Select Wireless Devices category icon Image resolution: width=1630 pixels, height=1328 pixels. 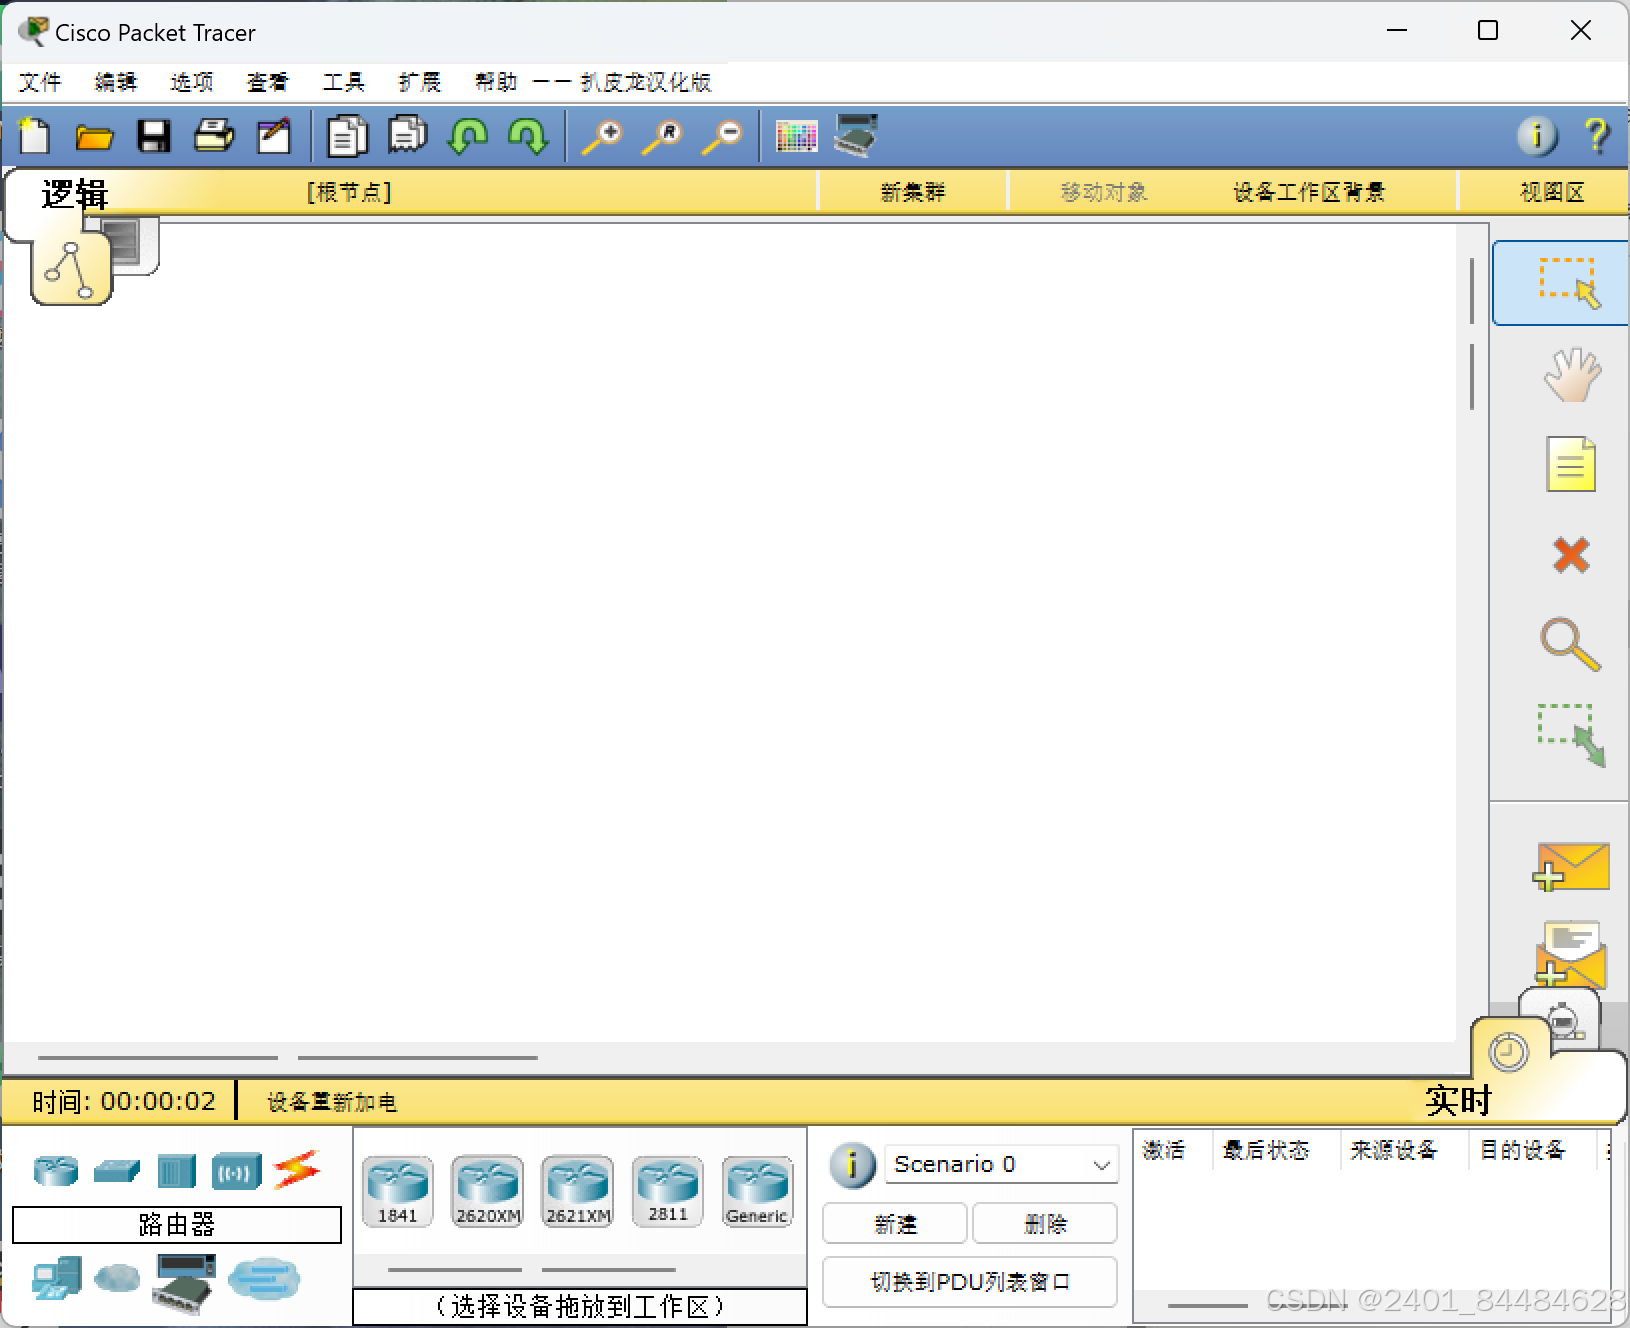click(236, 1171)
